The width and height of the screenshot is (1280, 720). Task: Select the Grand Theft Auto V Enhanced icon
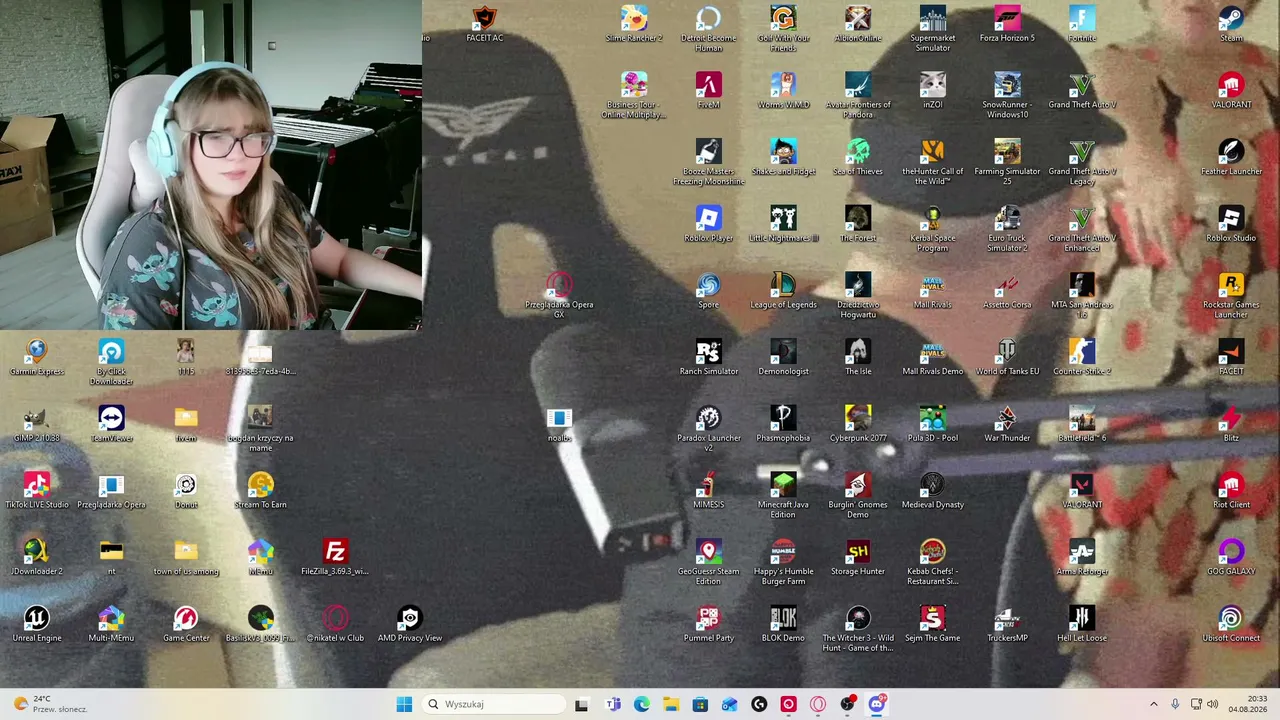click(1082, 229)
